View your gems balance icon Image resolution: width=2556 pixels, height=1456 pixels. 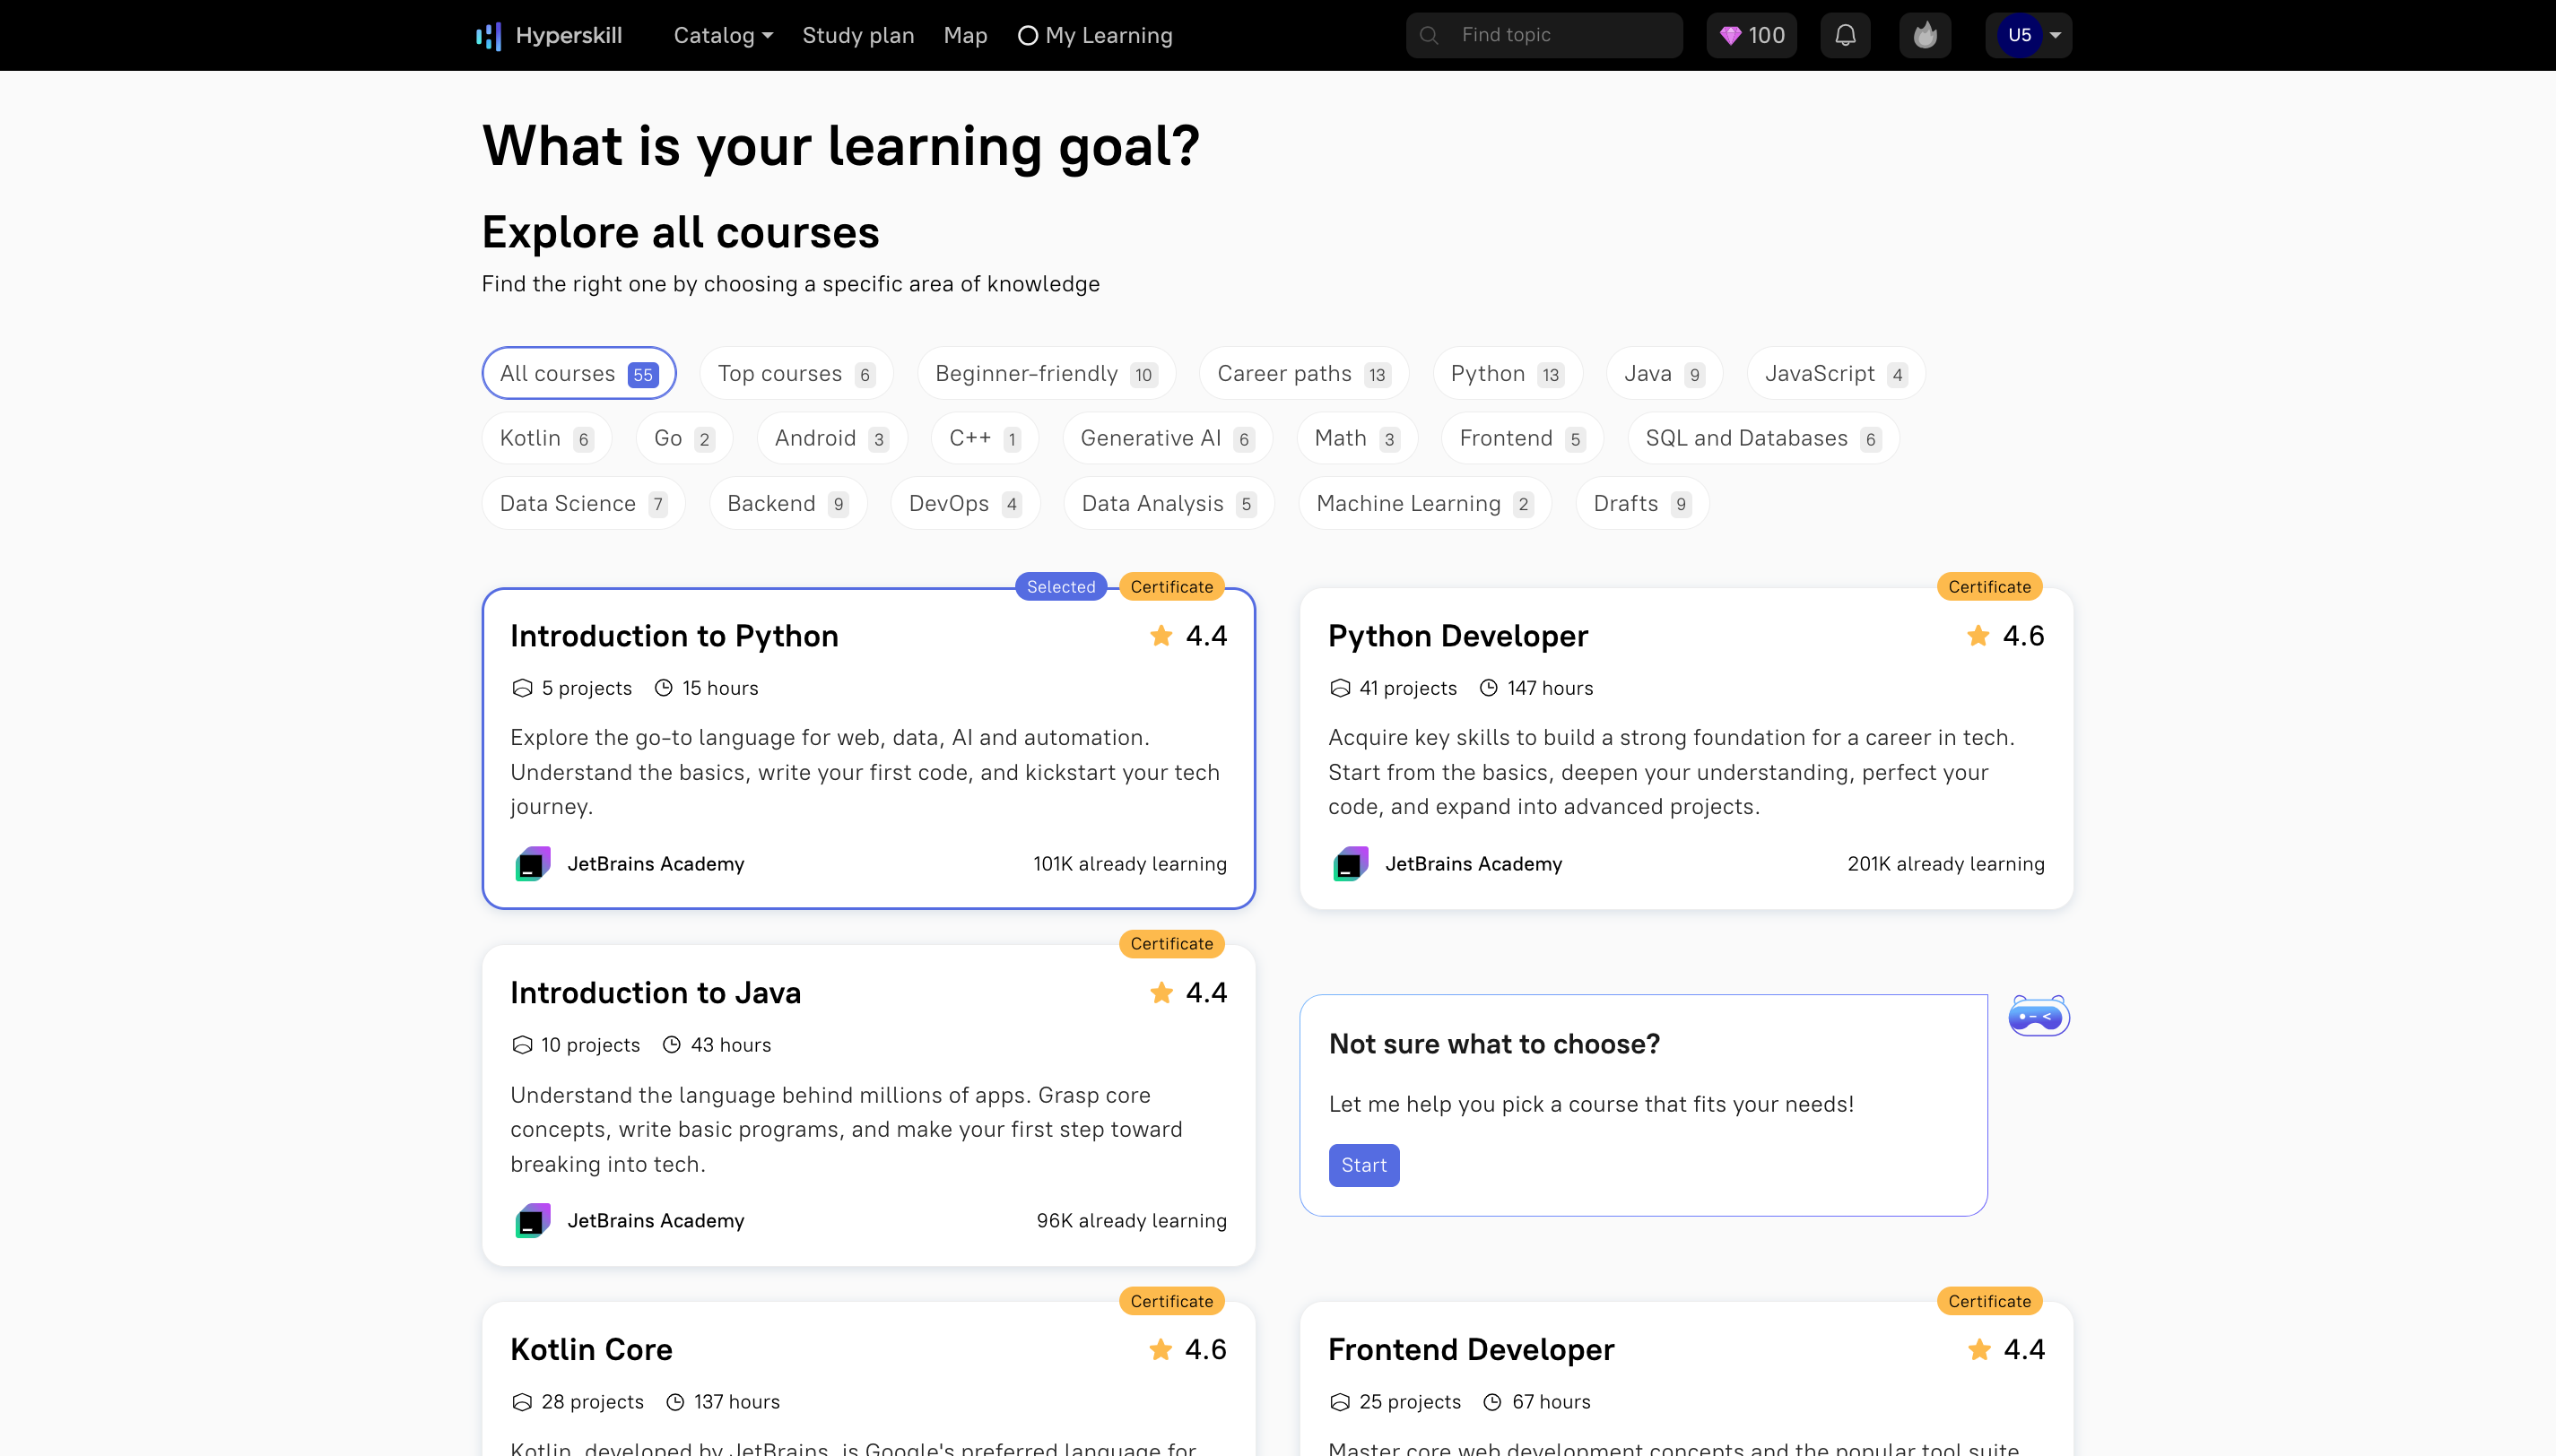pos(1733,35)
